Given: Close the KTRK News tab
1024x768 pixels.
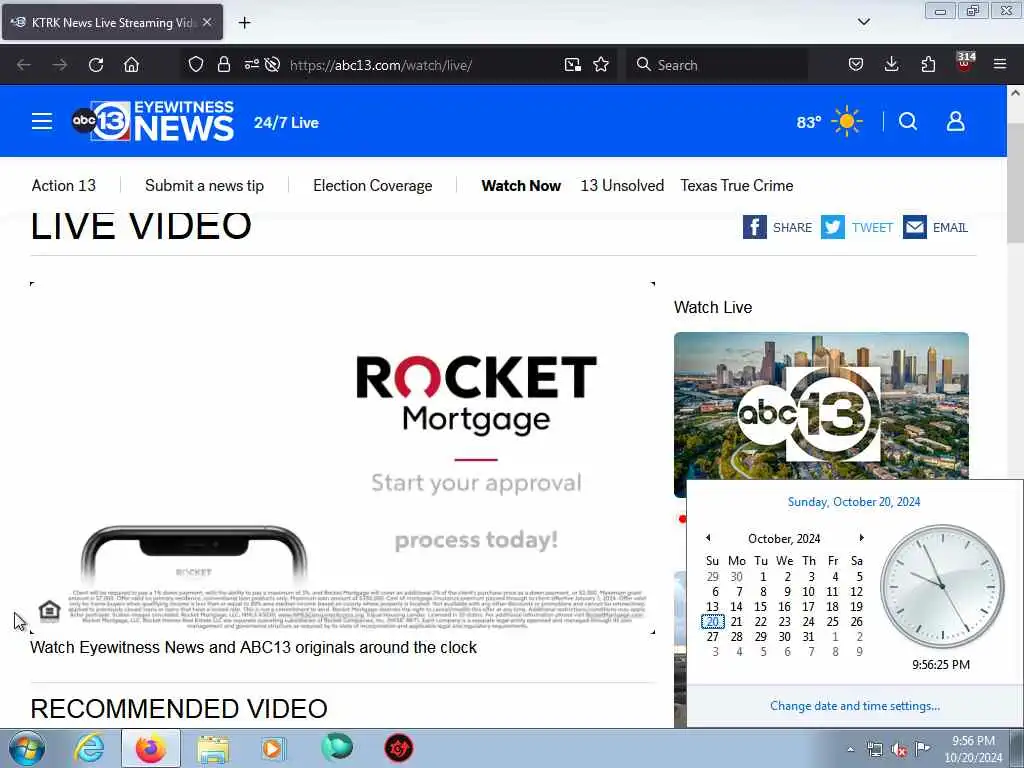Looking at the screenshot, I should coord(207,22).
